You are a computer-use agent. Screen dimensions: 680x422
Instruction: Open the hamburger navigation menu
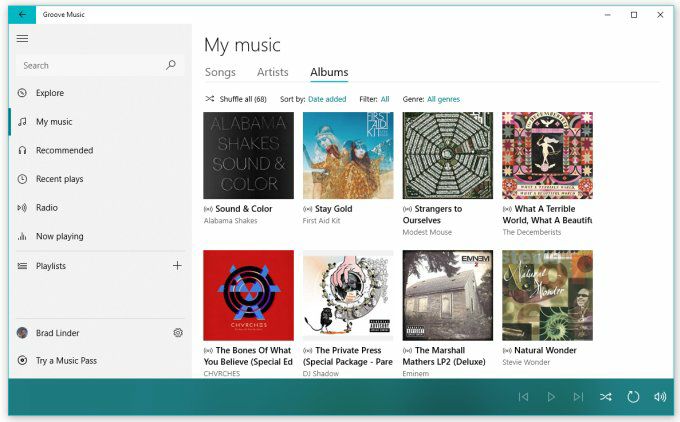[x=23, y=39]
